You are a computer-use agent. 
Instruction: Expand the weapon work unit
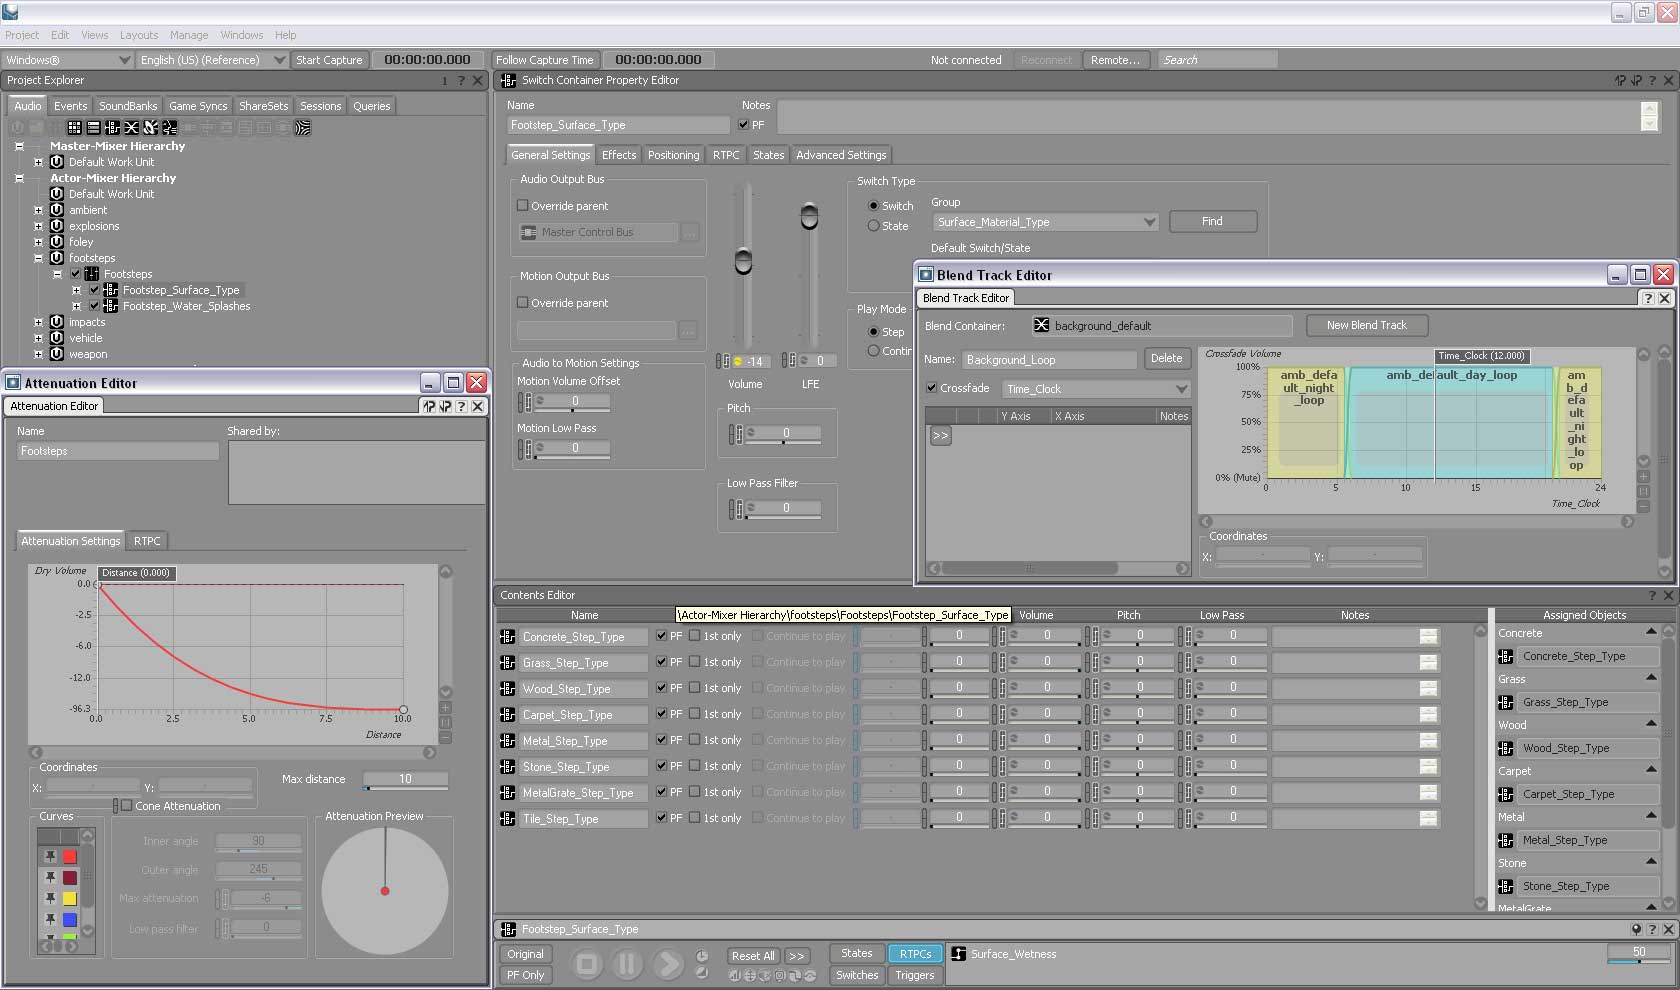point(38,354)
